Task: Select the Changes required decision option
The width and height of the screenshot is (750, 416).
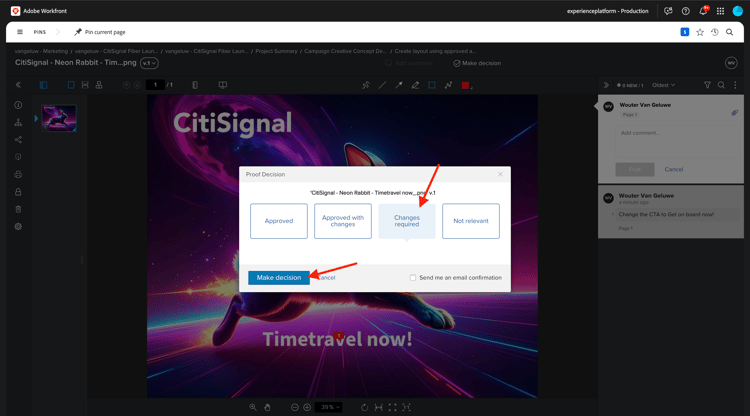Action: point(407,221)
